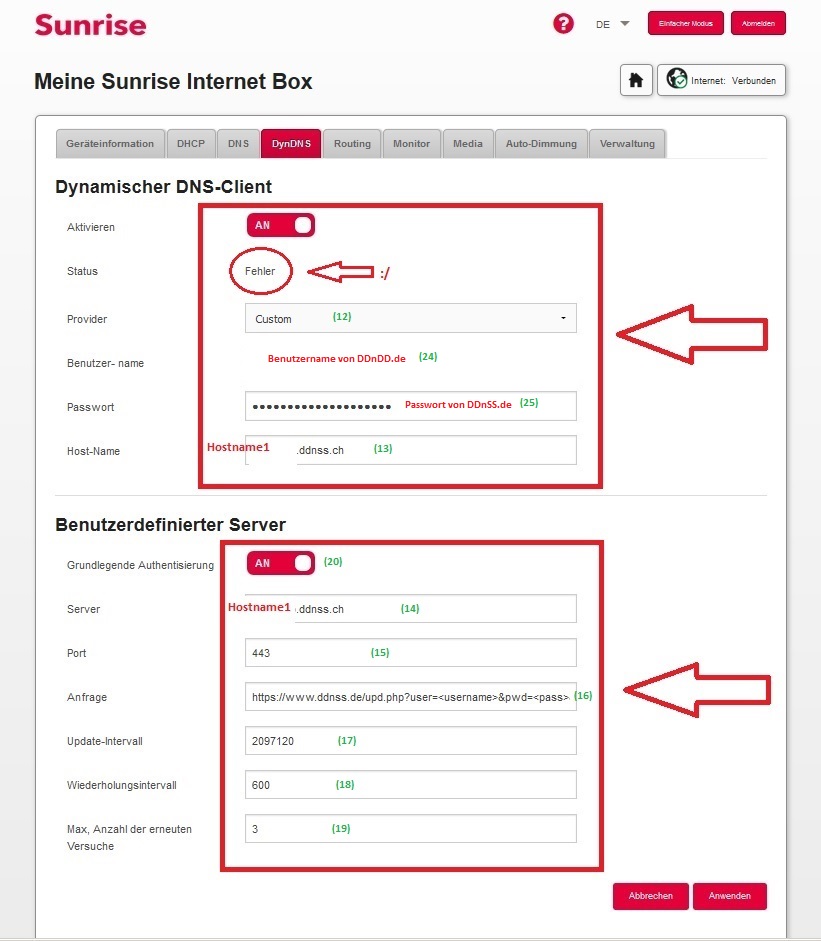
Task: Click the Provider label
Action: coord(86,319)
